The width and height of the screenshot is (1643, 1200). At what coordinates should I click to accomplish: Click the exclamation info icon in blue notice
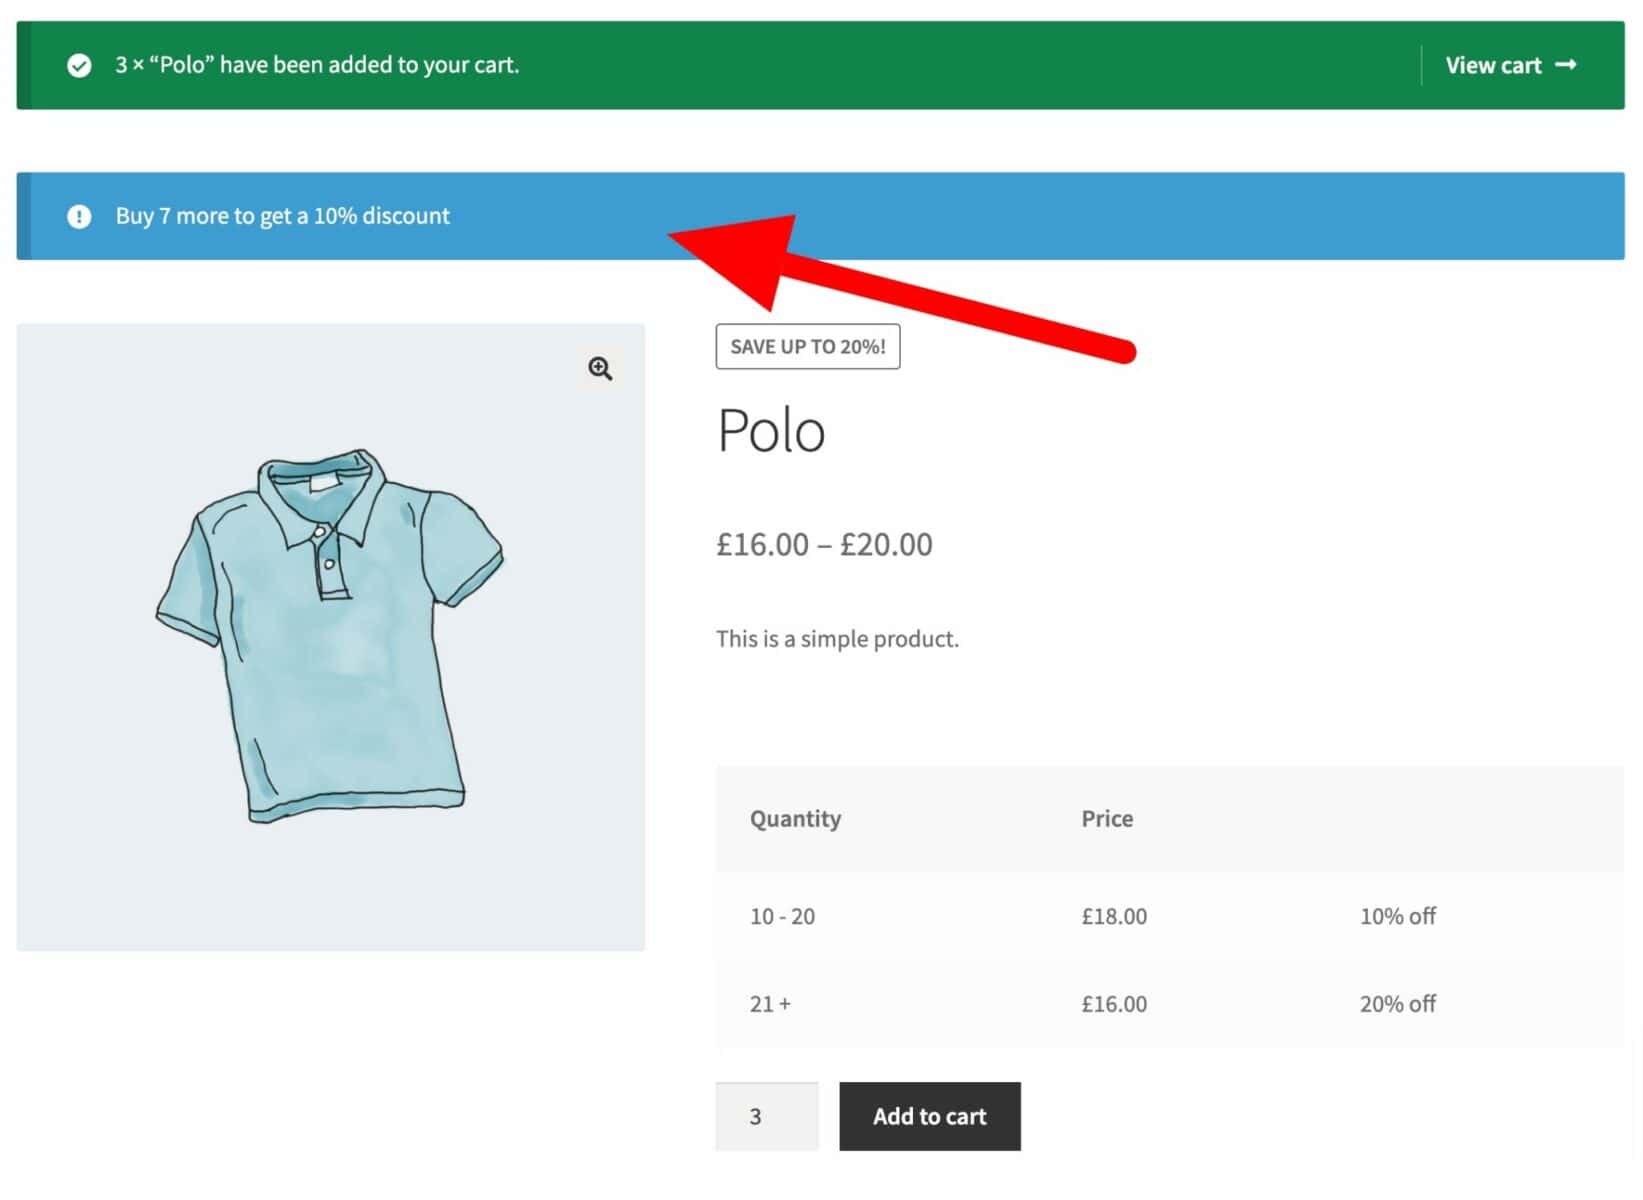pos(79,217)
